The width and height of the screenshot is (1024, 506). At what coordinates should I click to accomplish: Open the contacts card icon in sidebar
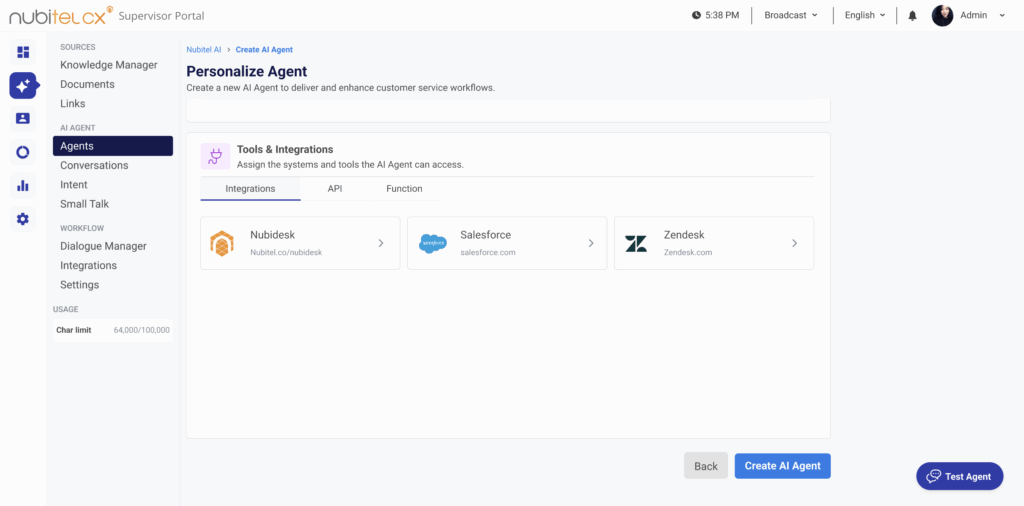(23, 118)
